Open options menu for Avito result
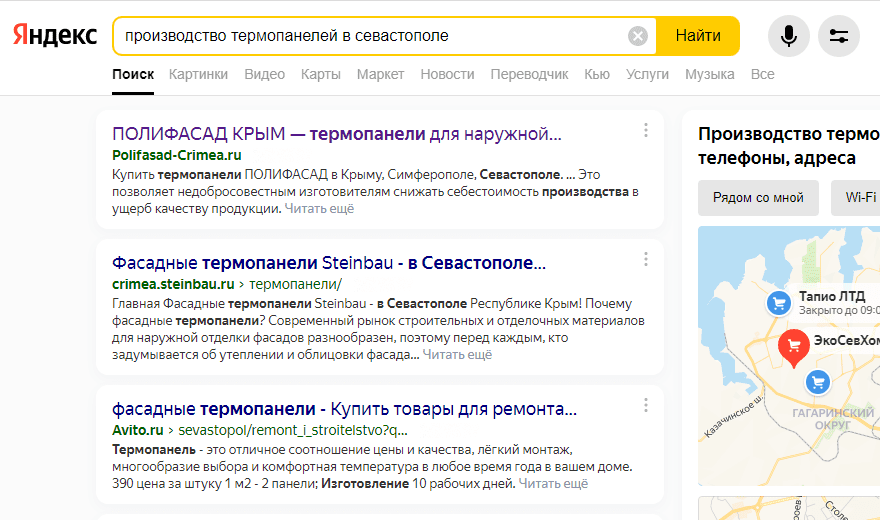The width and height of the screenshot is (880, 520). 646,406
